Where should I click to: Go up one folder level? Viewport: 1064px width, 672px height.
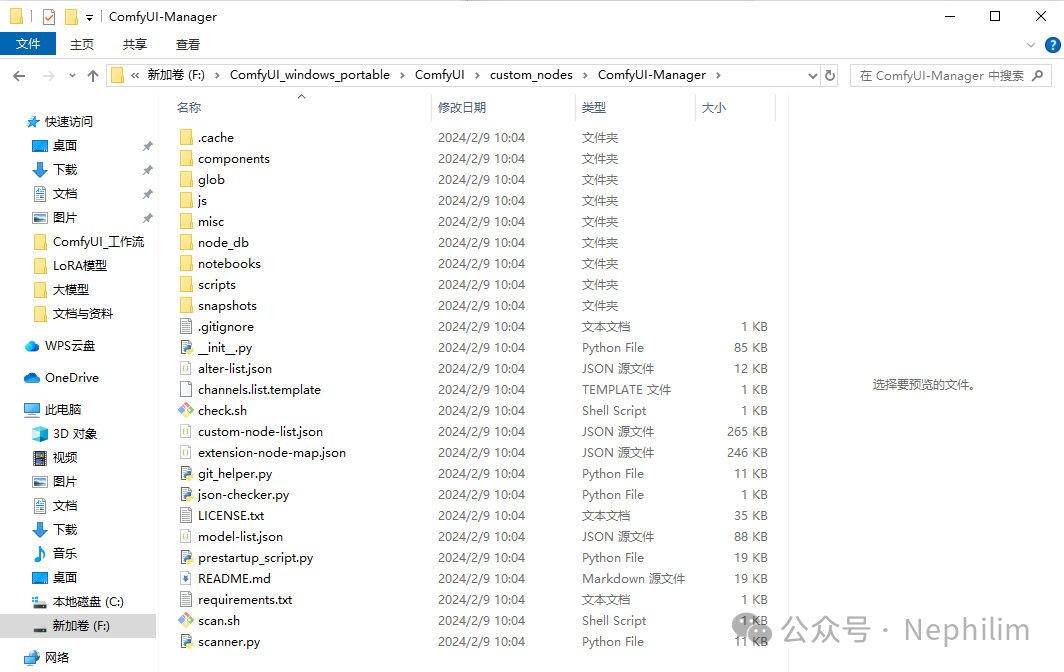93,75
